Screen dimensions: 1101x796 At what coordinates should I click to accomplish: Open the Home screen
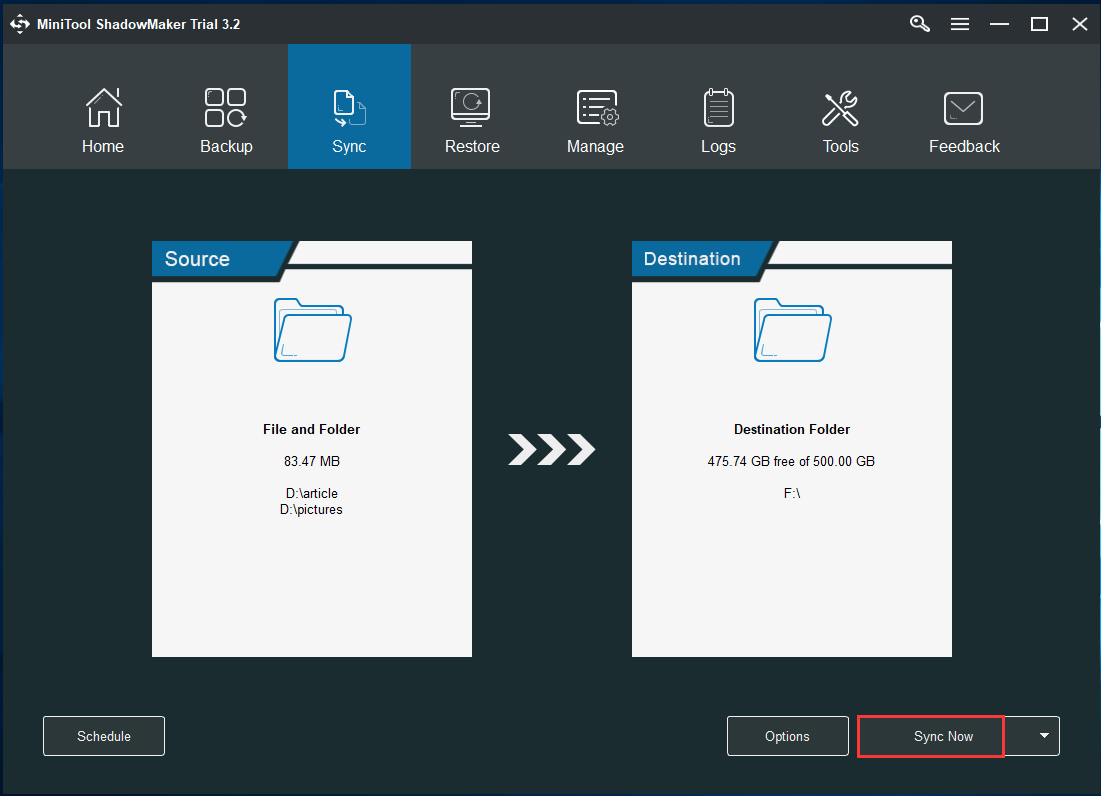click(x=103, y=118)
